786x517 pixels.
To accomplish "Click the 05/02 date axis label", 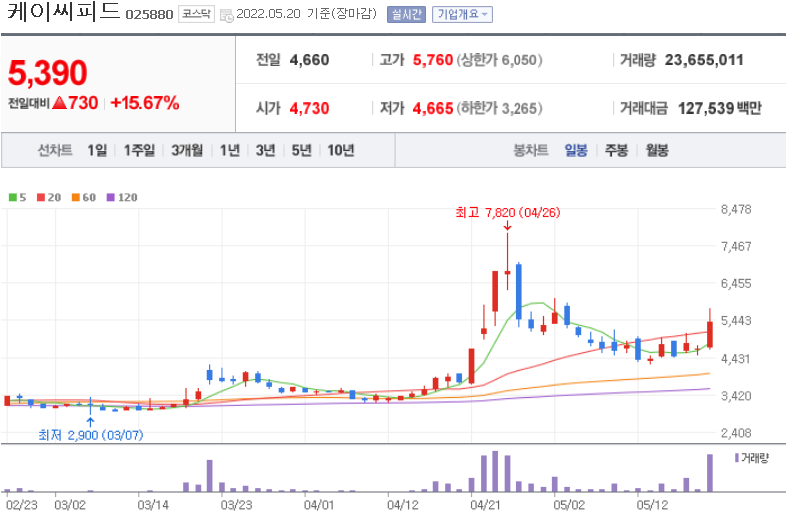I will click(569, 504).
